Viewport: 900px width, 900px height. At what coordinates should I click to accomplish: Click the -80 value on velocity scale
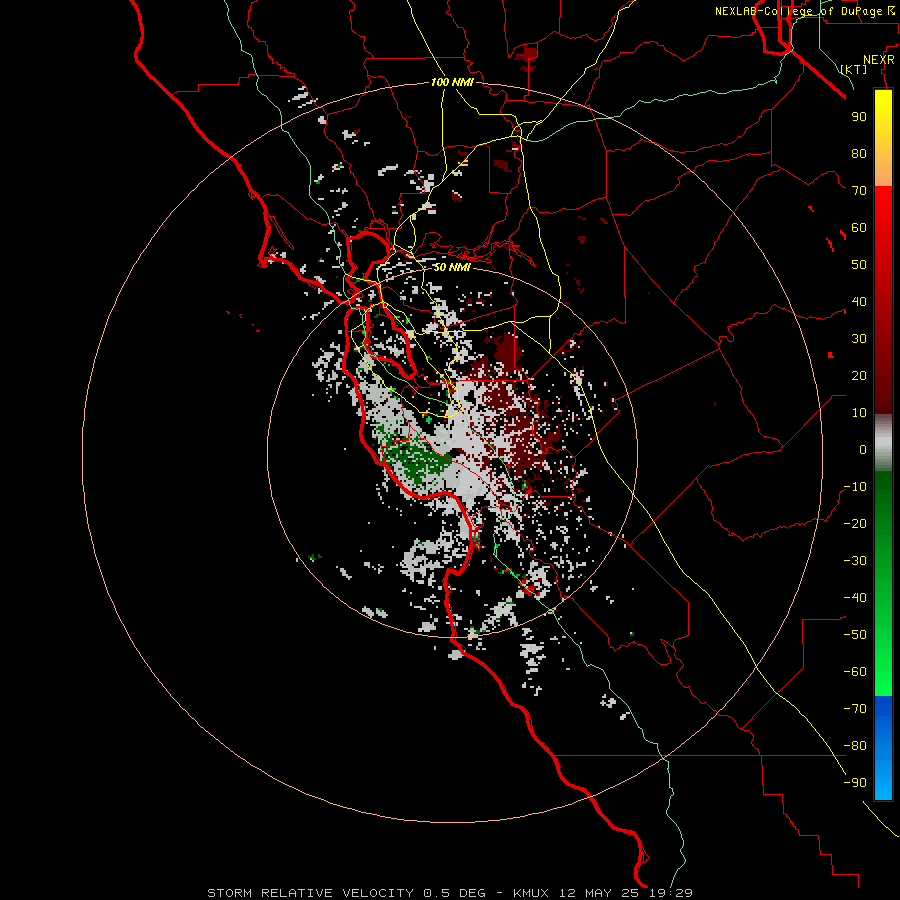tap(855, 746)
